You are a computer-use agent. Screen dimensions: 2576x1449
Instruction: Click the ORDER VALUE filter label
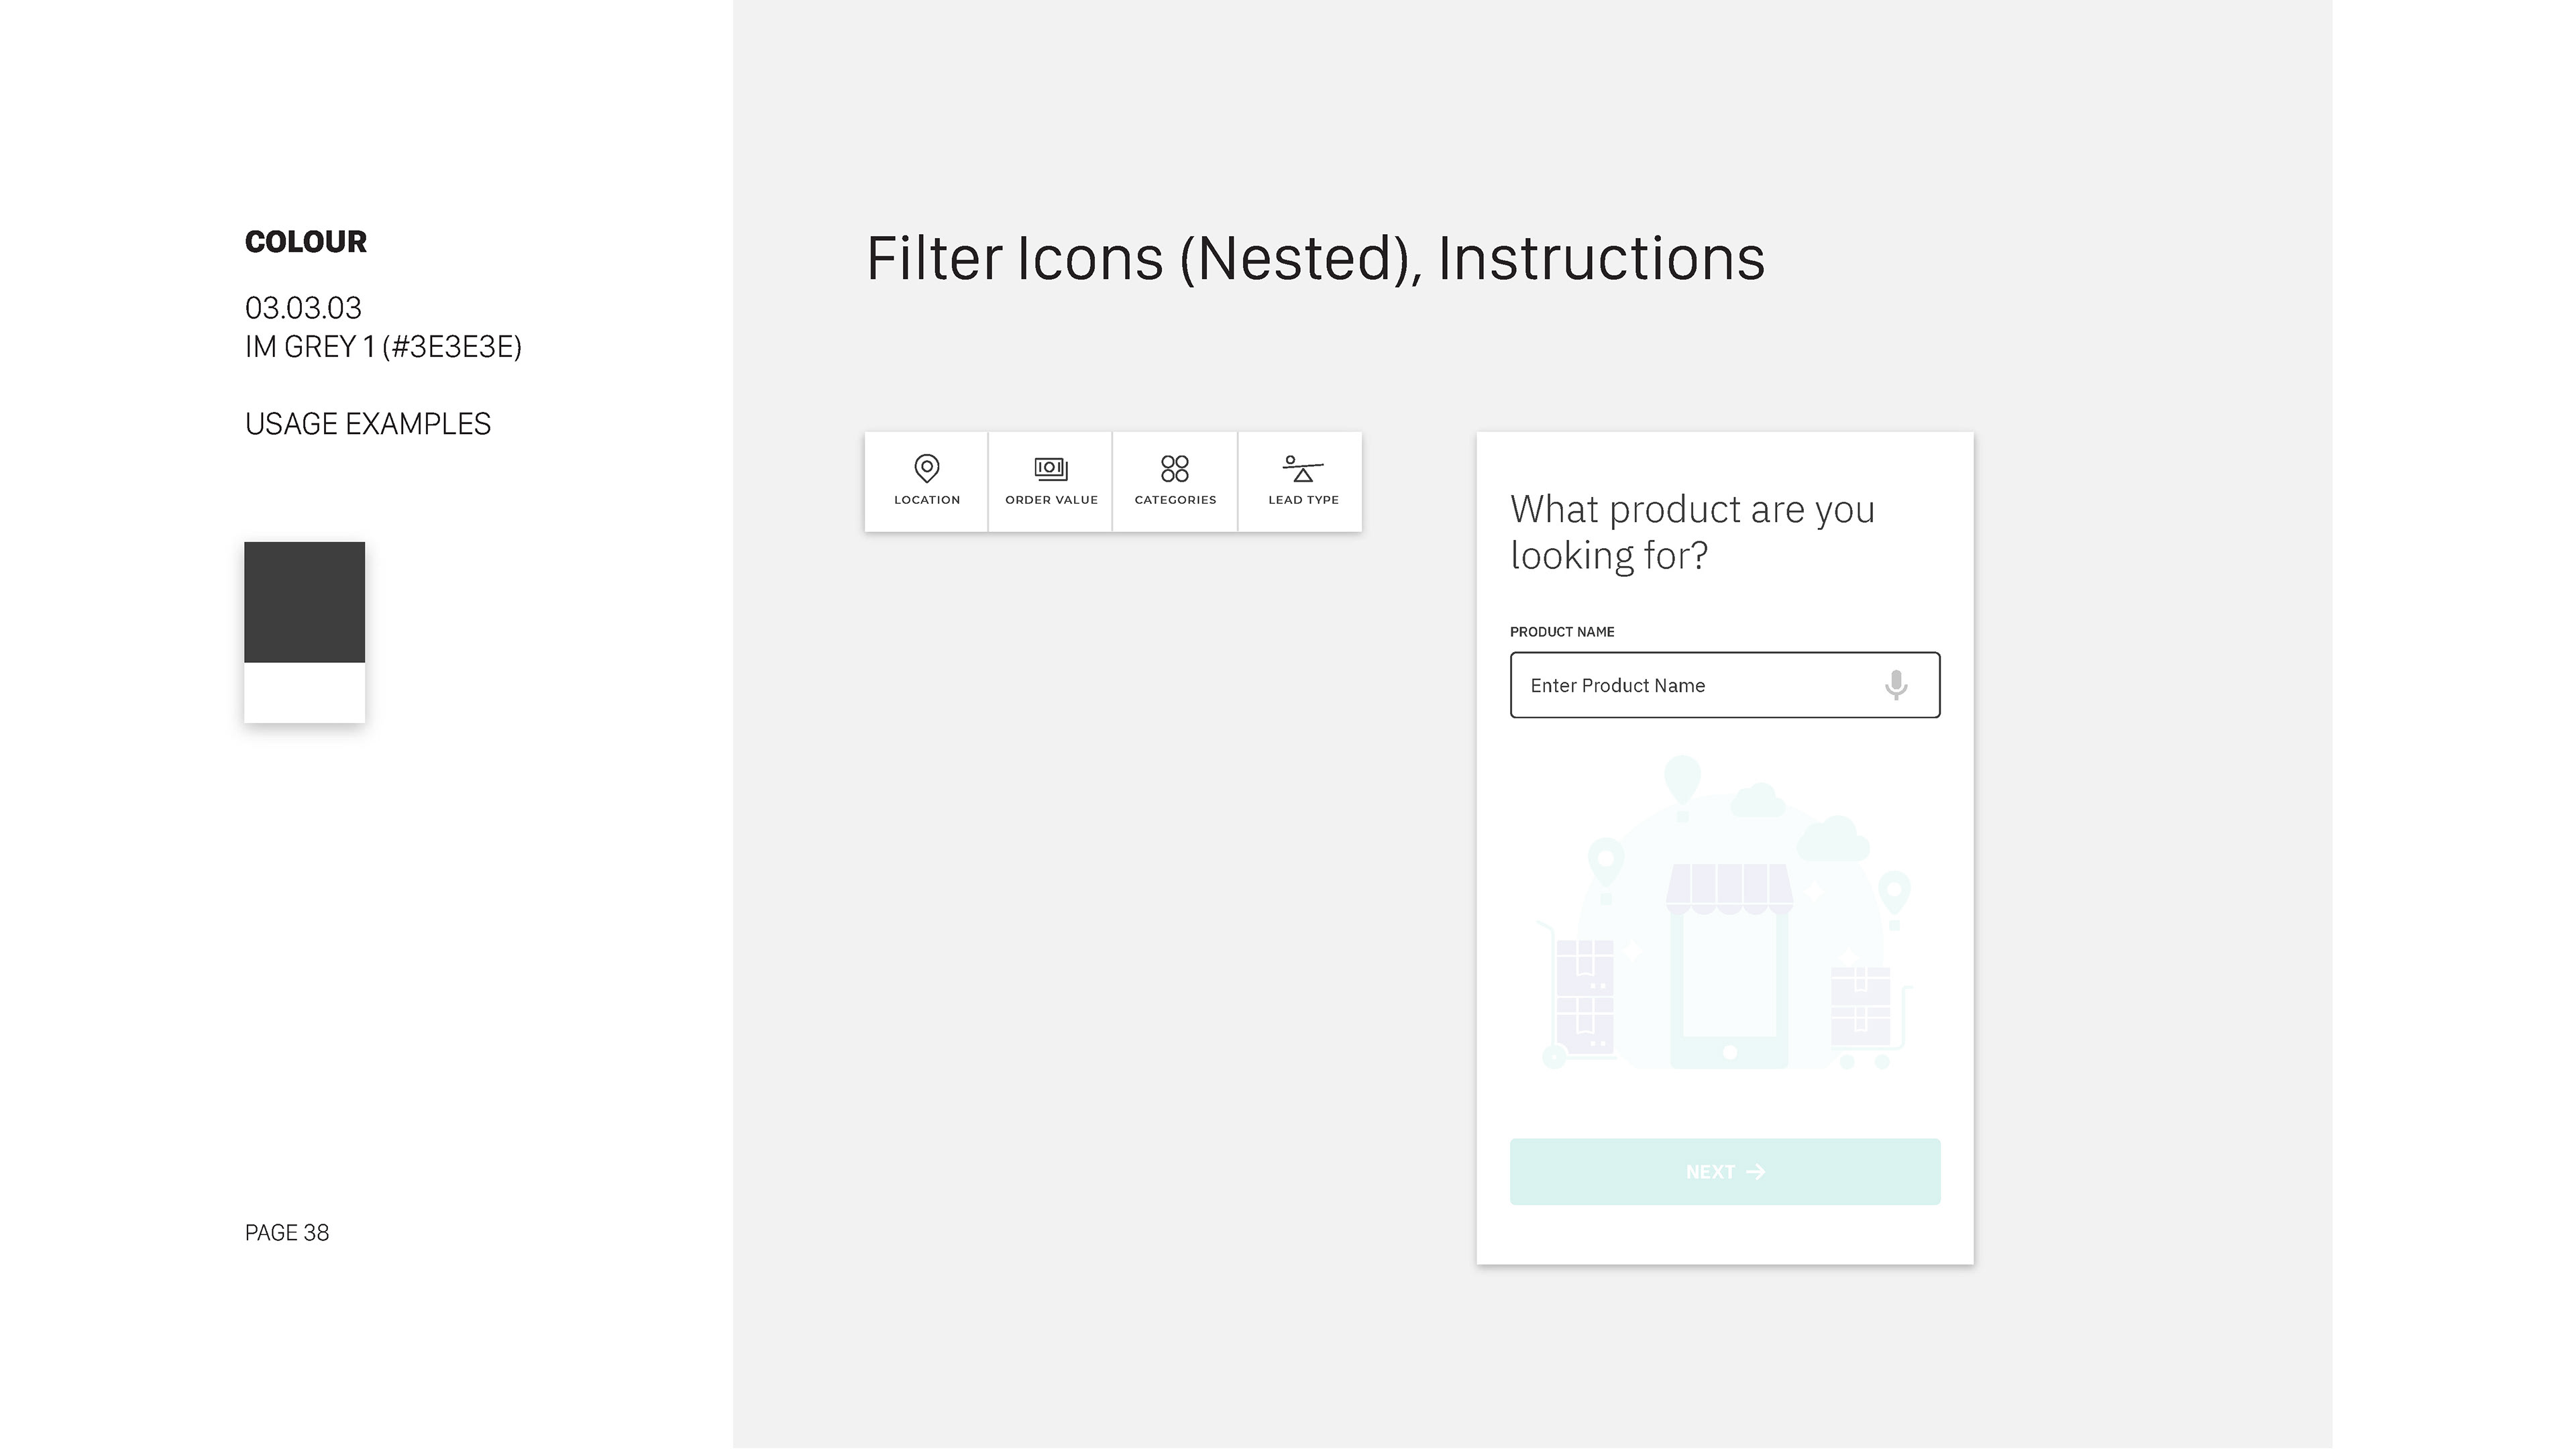1051,500
